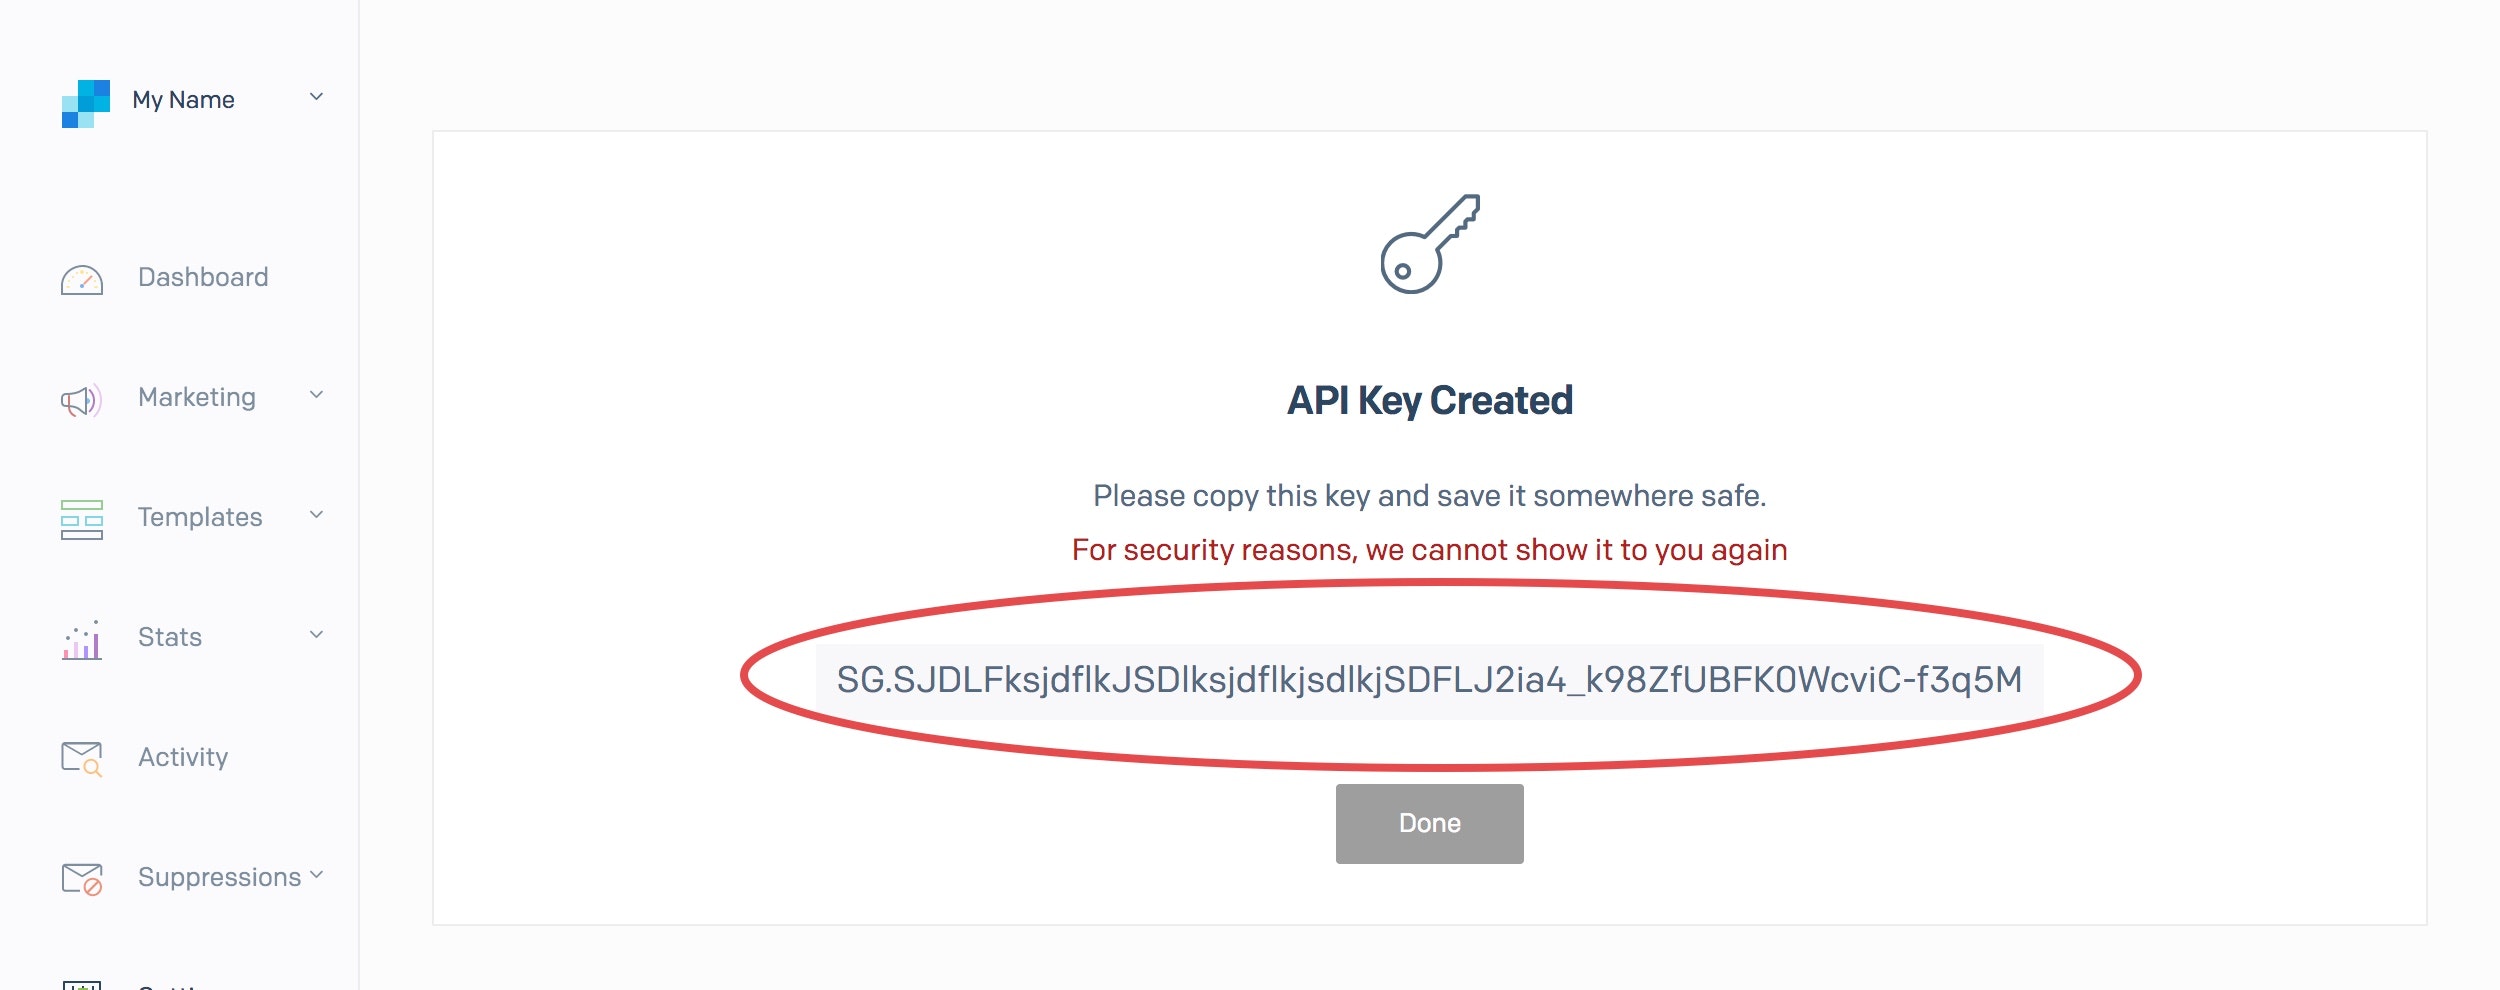
Task: Click the Templates layout icon
Action: click(82, 519)
